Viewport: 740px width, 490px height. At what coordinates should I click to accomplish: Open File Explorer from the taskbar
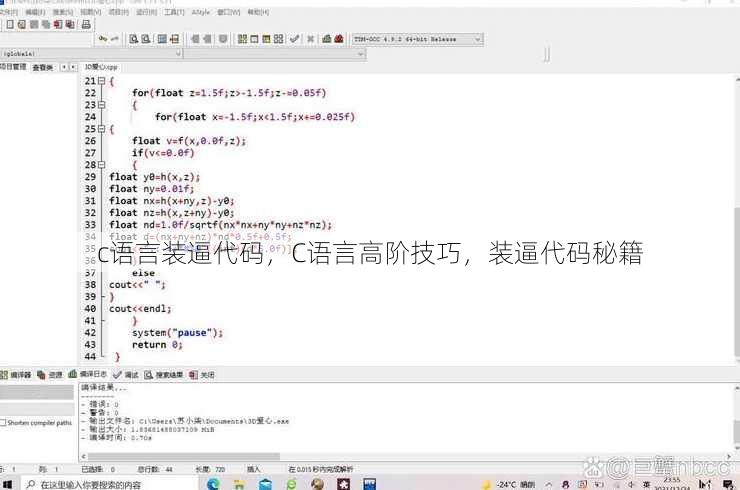[239, 484]
